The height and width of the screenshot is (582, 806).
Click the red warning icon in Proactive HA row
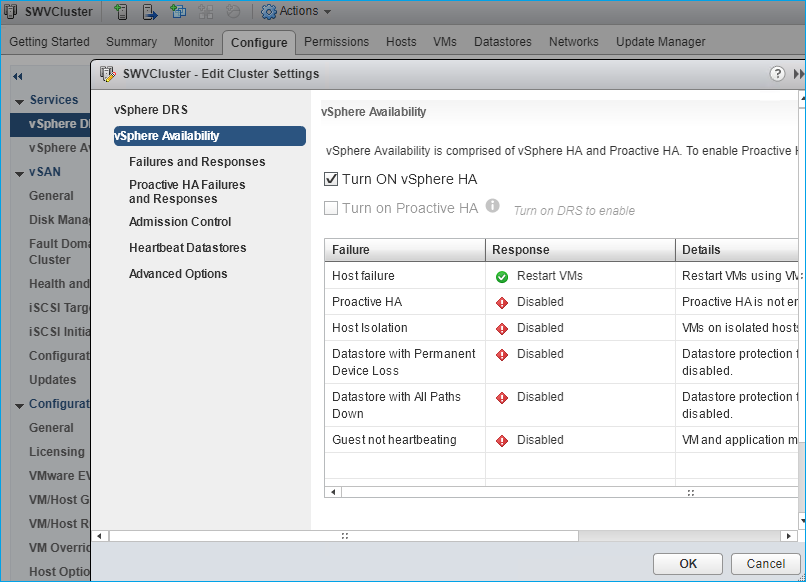502,303
